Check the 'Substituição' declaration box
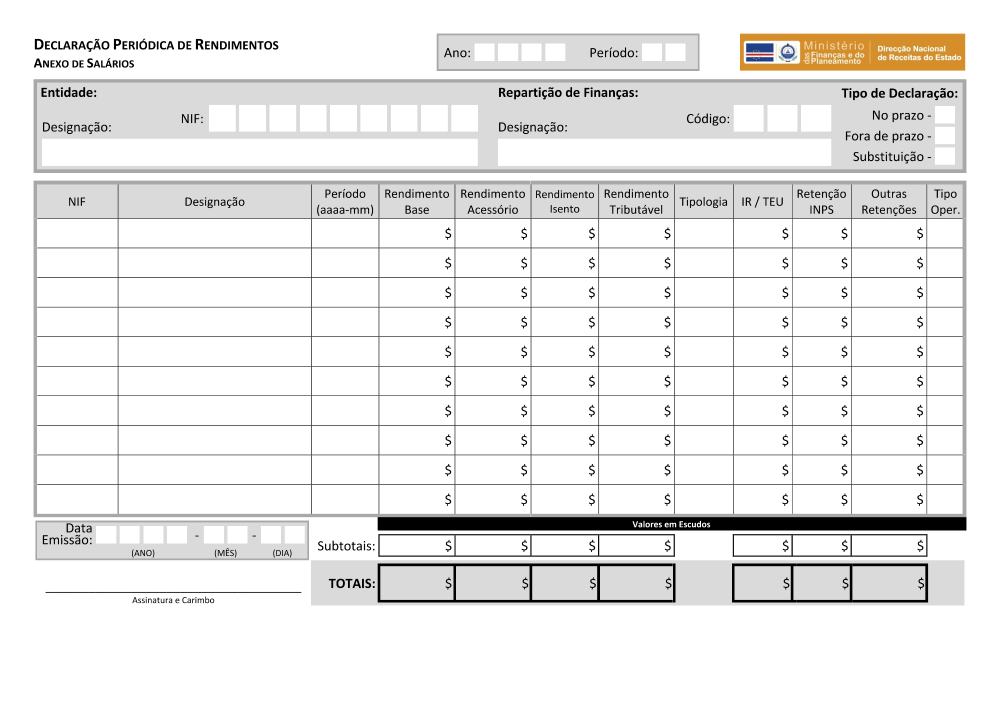This screenshot has height=707, width=1000. point(944,156)
